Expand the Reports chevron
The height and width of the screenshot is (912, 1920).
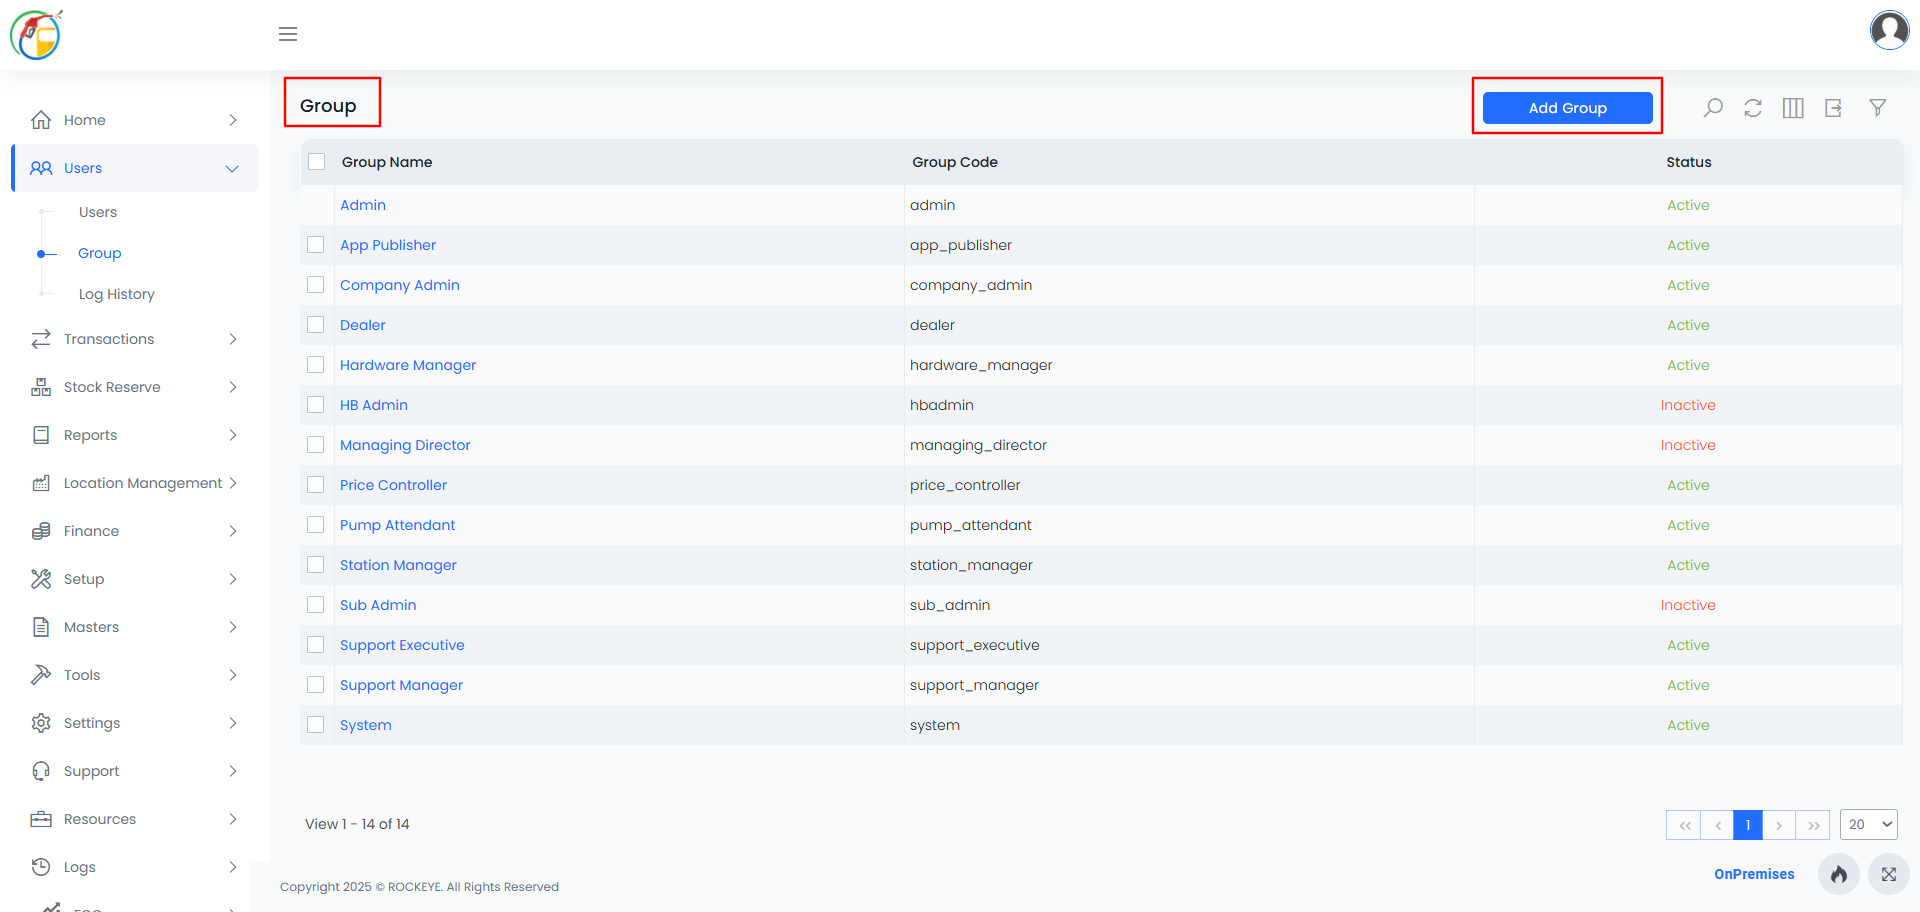tap(233, 435)
